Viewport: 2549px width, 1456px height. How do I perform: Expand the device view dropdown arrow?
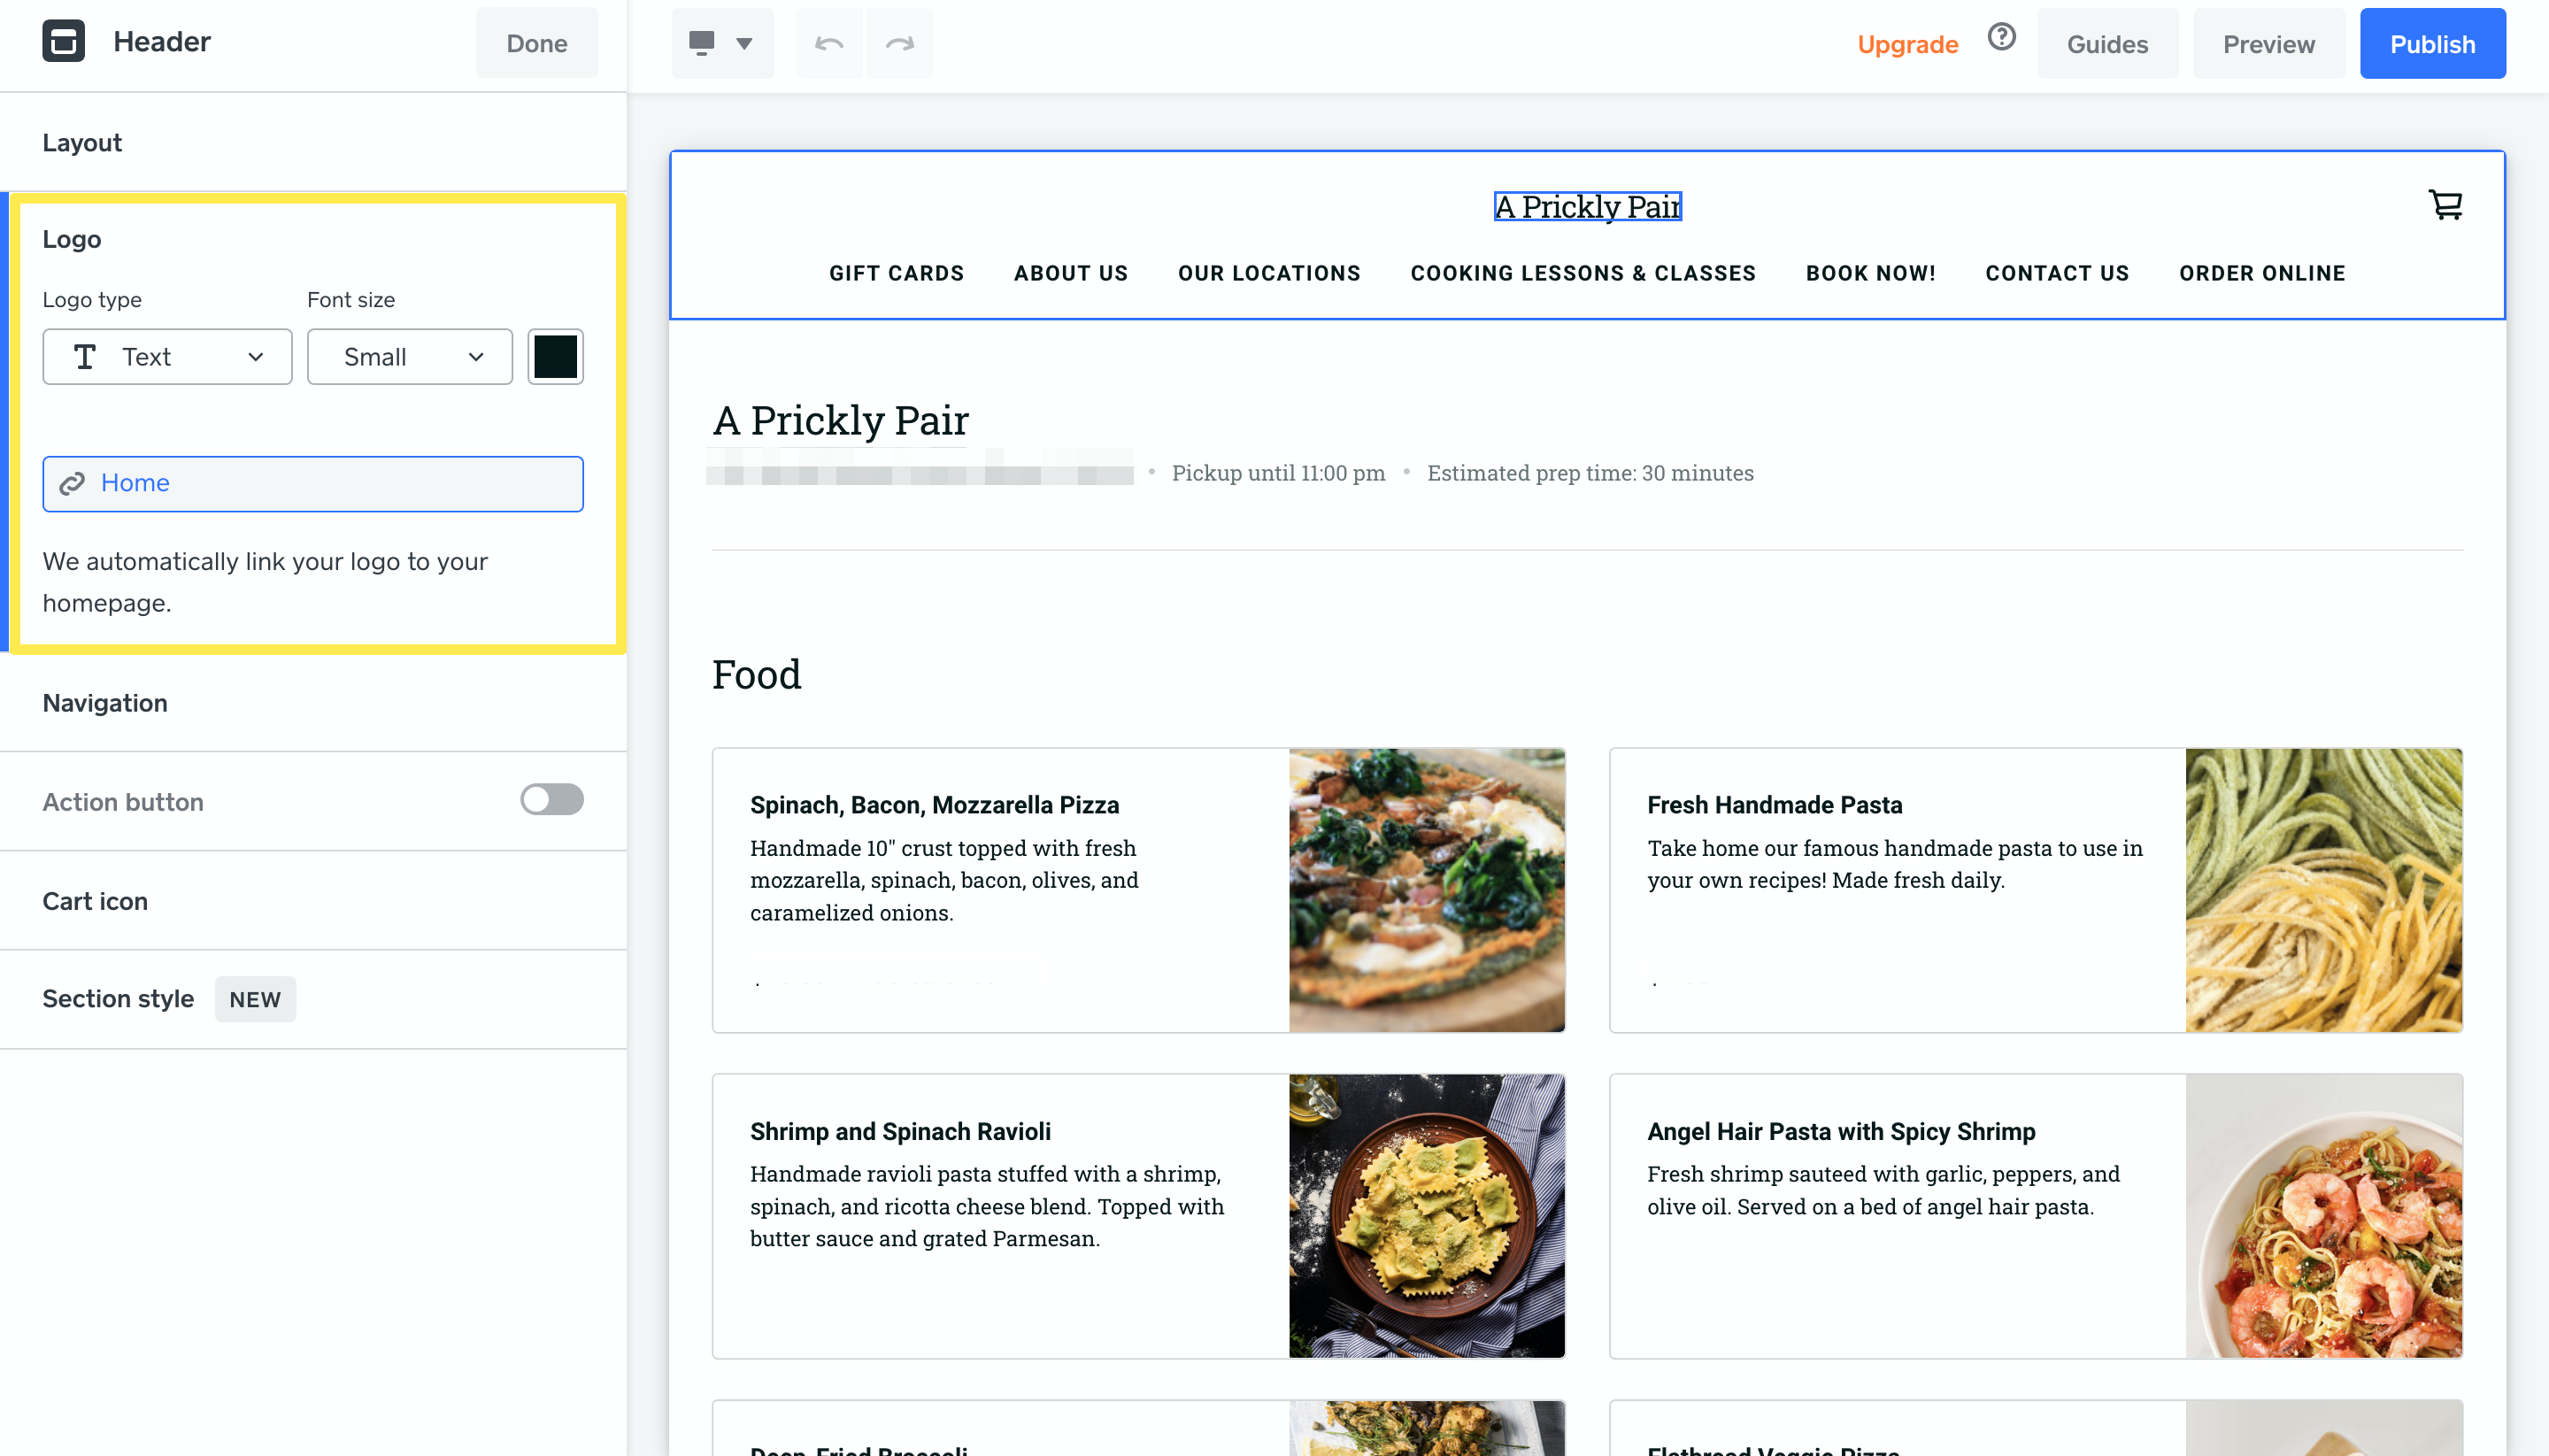pyautogui.click(x=744, y=43)
